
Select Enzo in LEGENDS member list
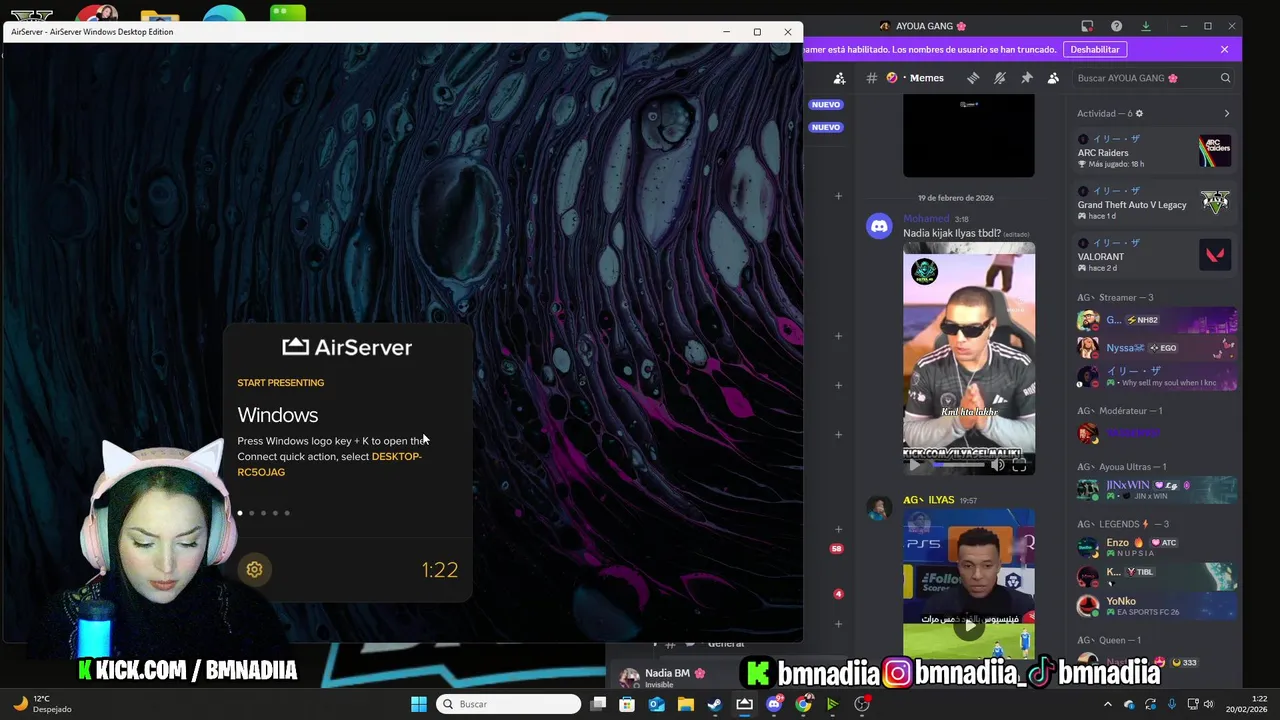tap(1154, 547)
